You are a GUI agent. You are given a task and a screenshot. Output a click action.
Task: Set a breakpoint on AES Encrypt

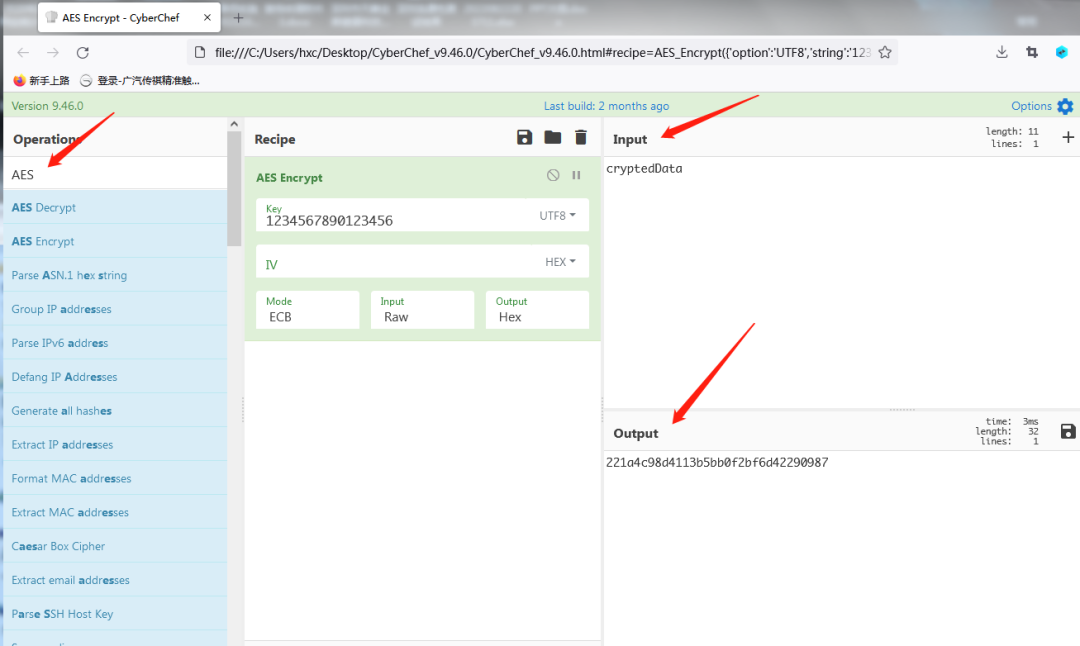(576, 175)
